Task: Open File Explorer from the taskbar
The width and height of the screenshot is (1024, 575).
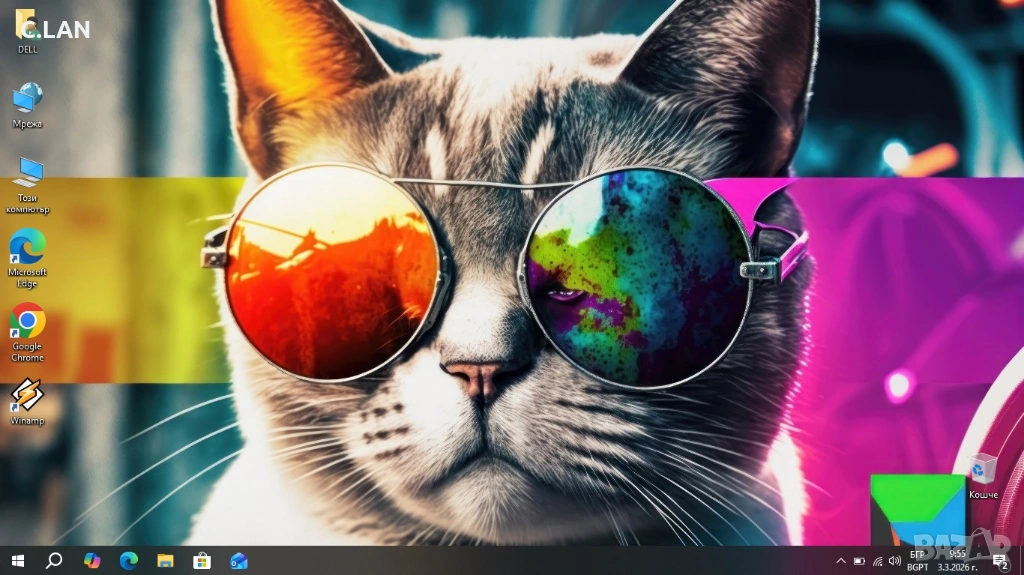Action: point(165,561)
